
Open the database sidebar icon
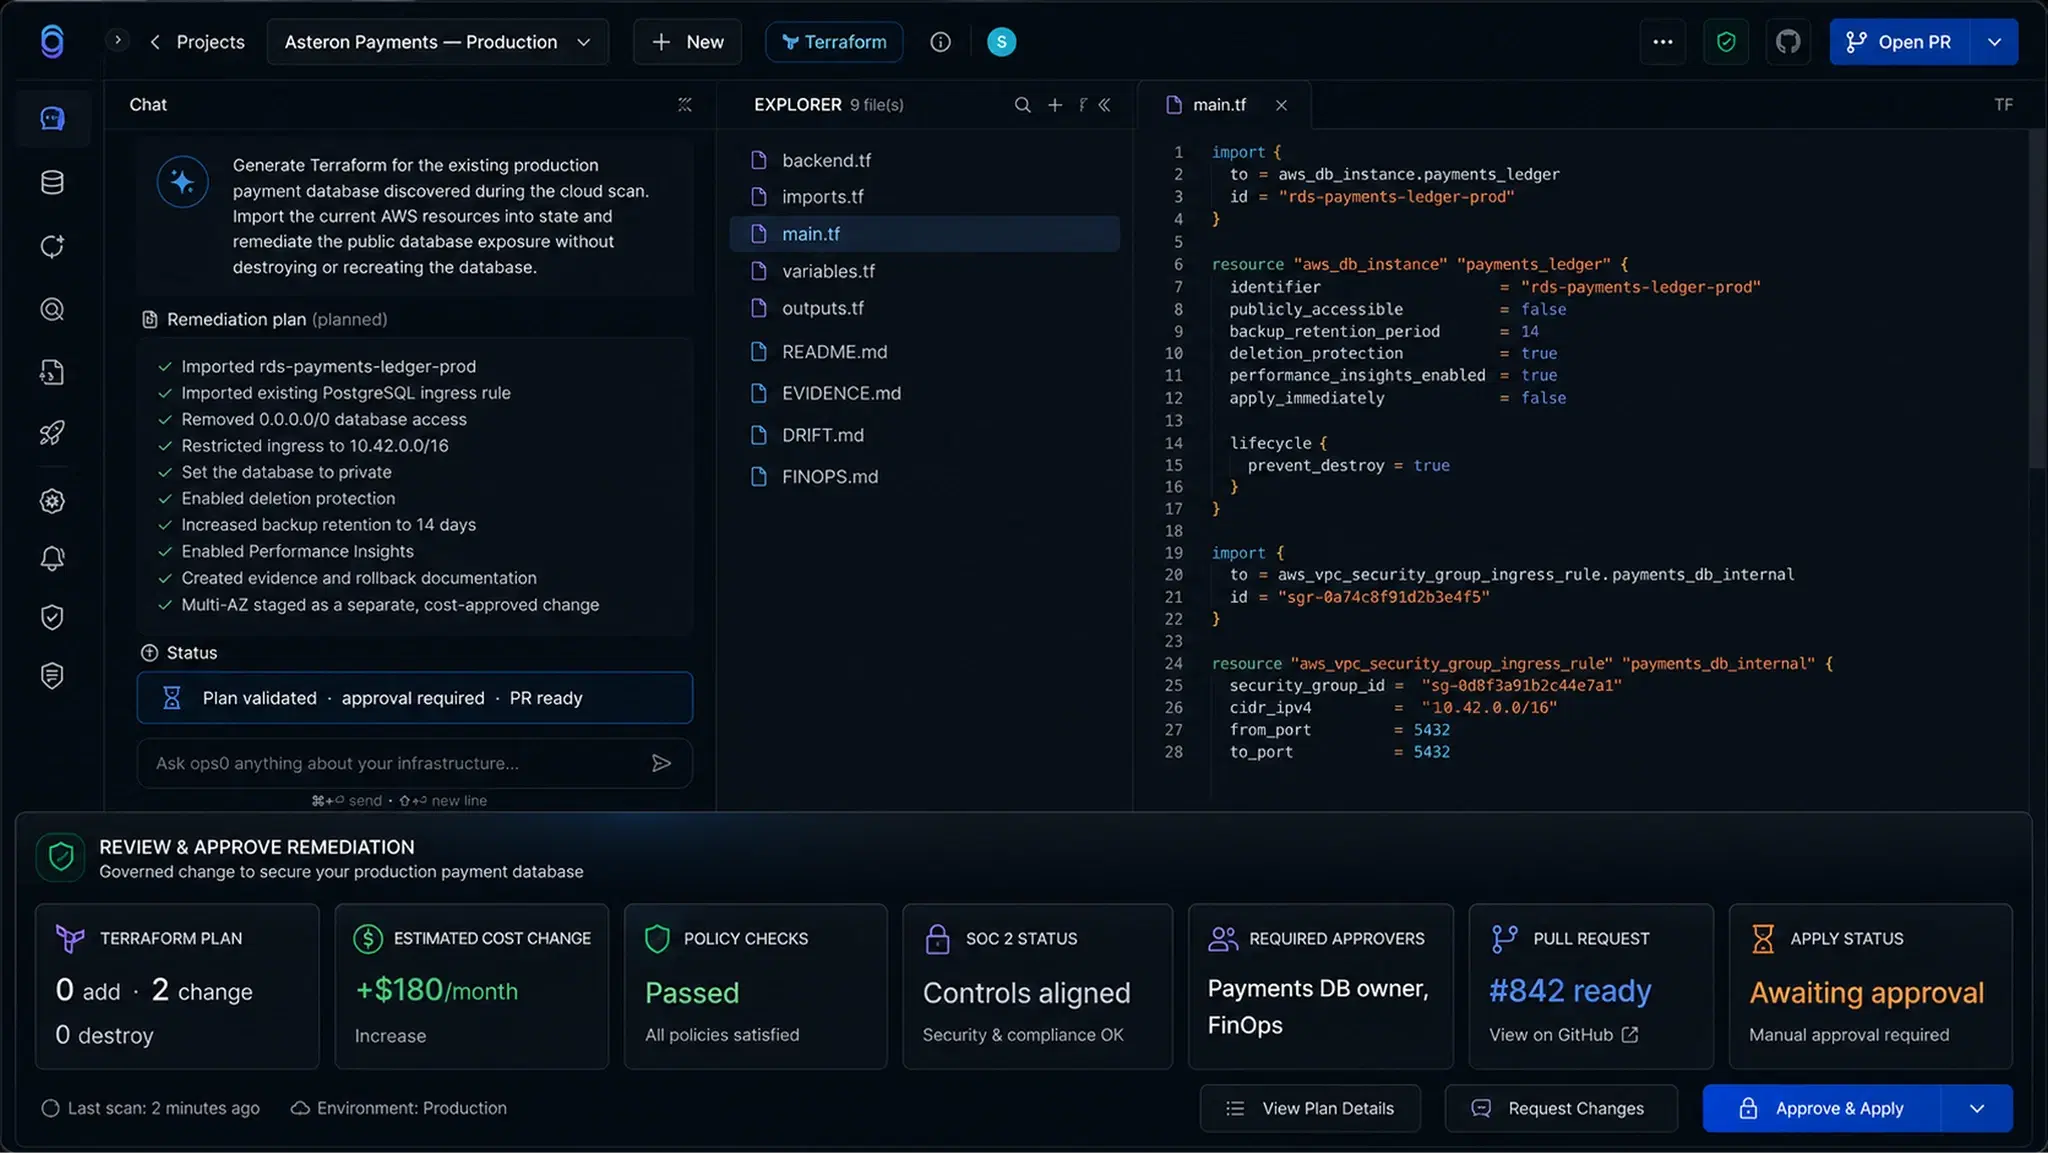tap(52, 182)
